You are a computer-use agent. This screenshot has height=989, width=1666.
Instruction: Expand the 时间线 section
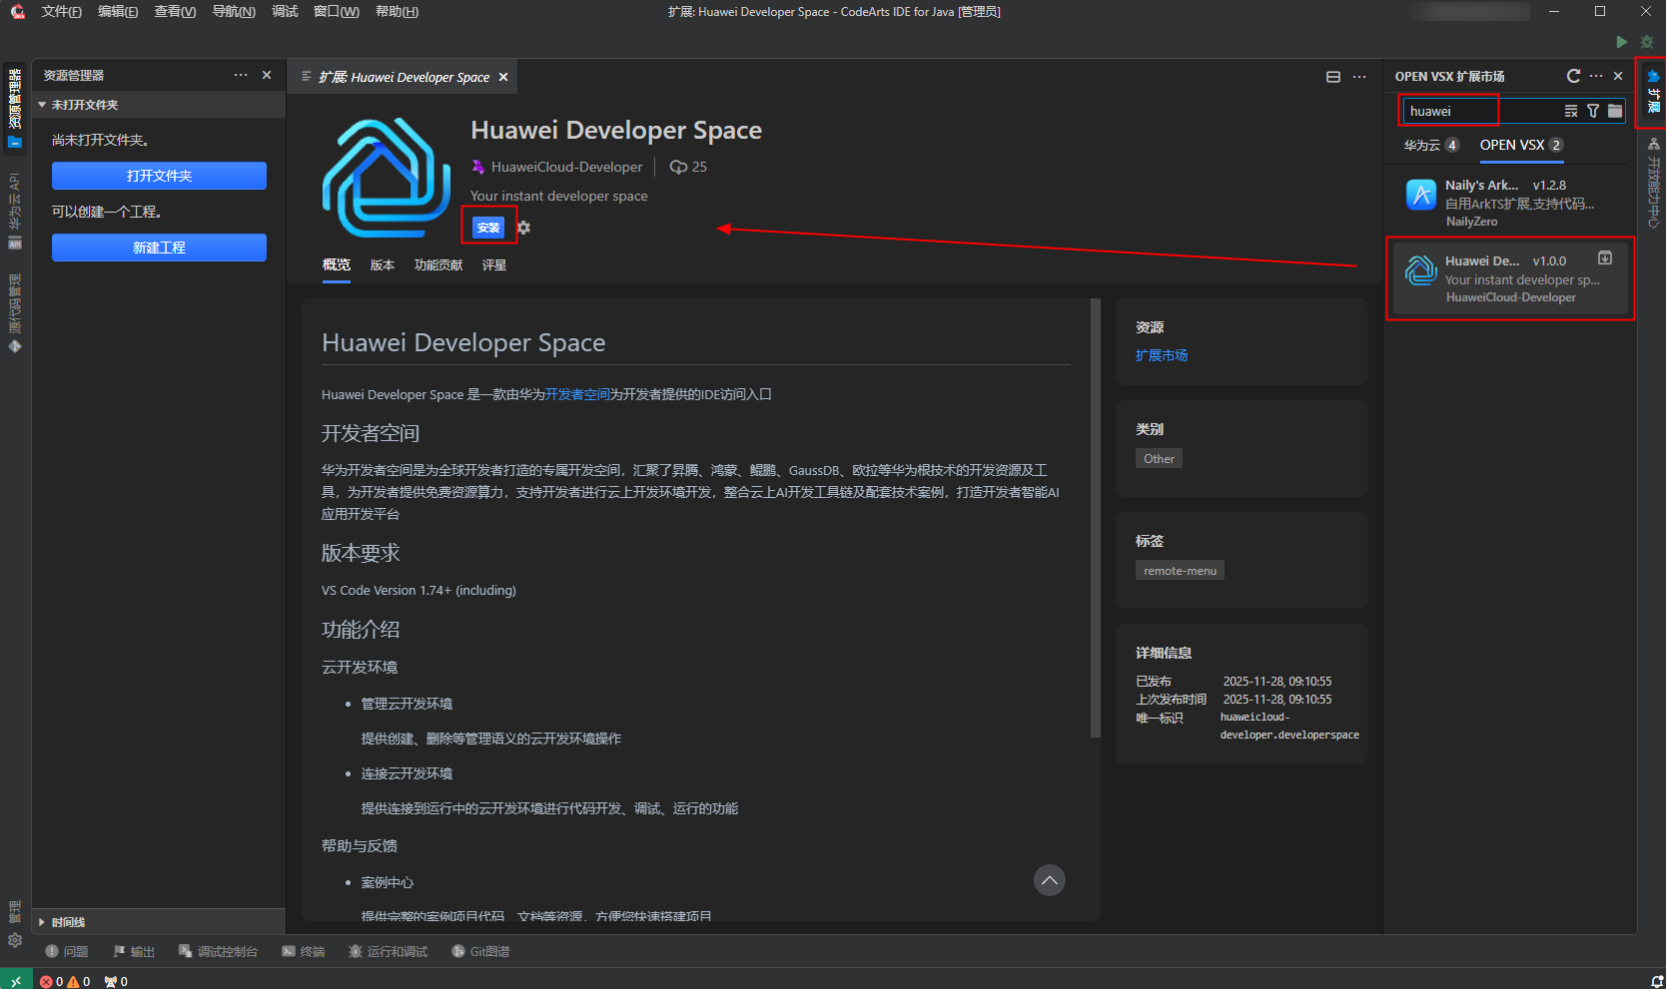pyautogui.click(x=159, y=922)
